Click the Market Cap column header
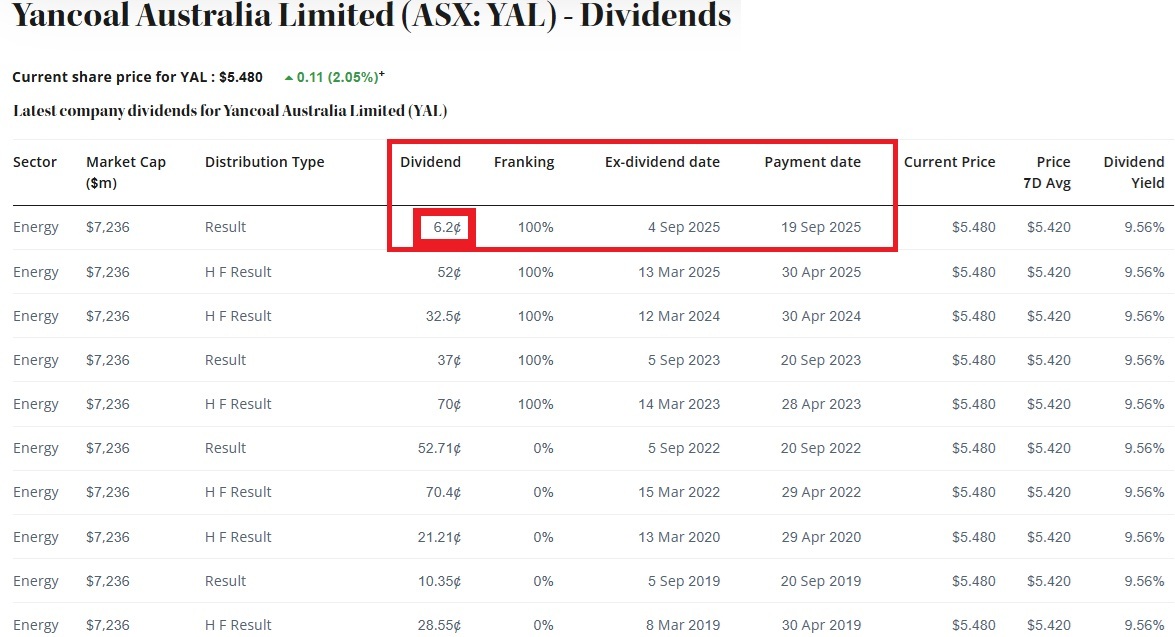Image resolution: width=1175 pixels, height=637 pixels. click(126, 171)
